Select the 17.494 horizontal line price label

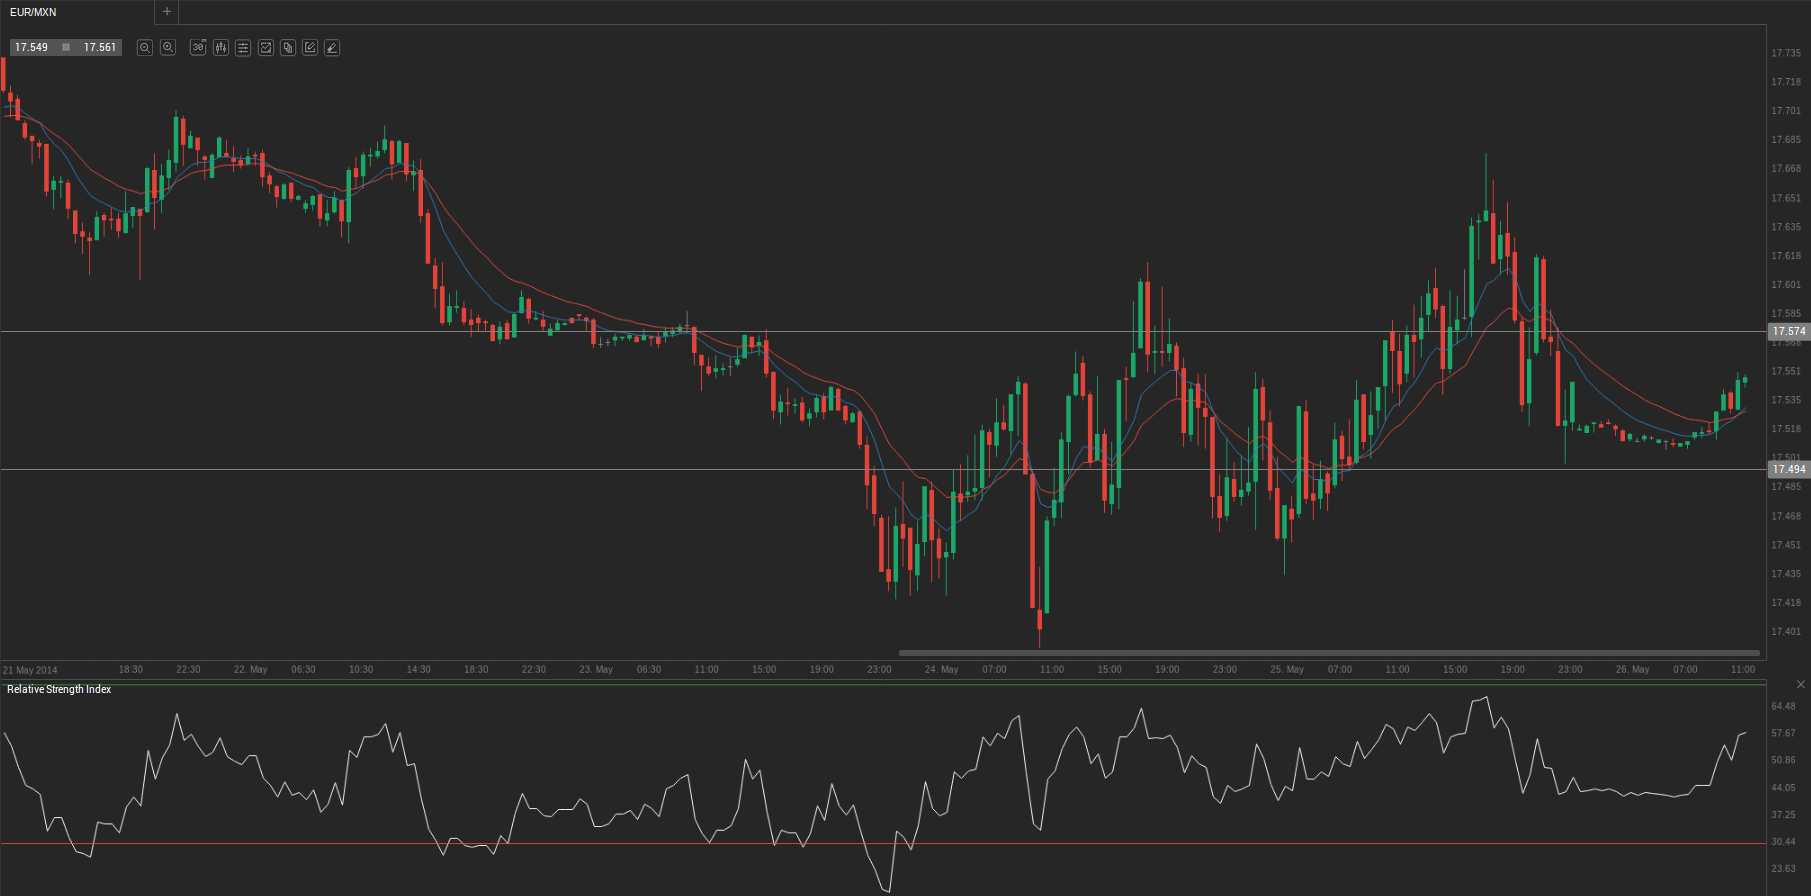[1789, 469]
